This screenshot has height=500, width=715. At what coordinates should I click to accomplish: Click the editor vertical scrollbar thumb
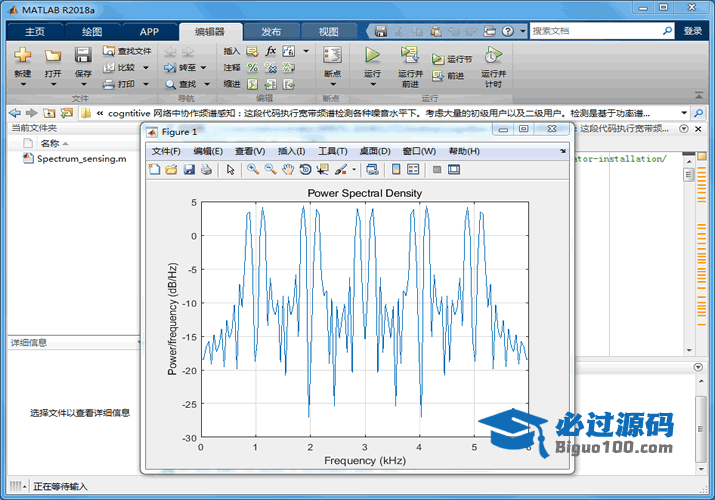click(x=689, y=175)
